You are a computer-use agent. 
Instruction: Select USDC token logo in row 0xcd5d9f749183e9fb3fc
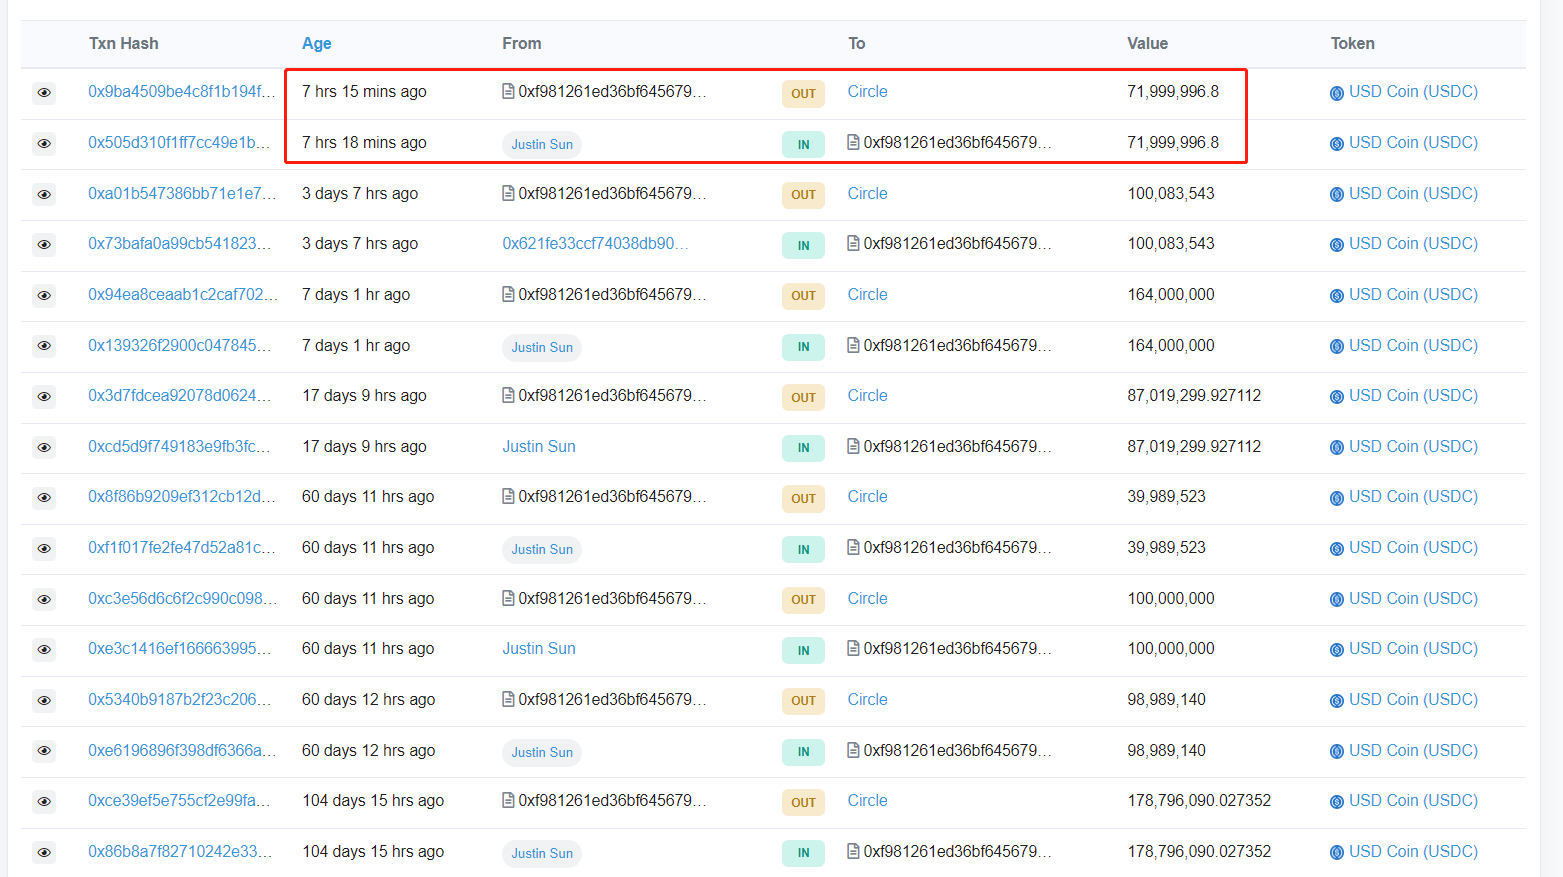click(x=1337, y=448)
